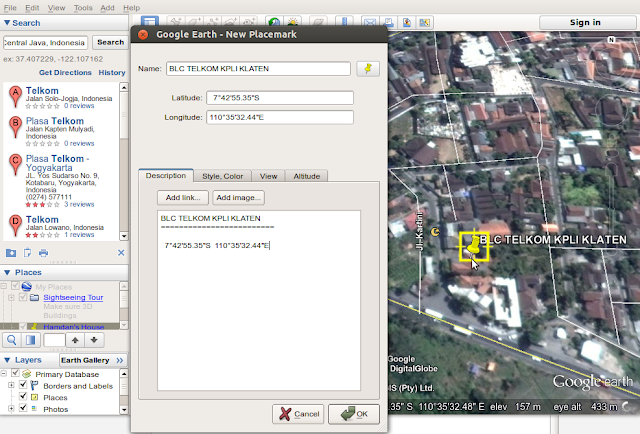Switch to the View tab in placemark dialog
The height and width of the screenshot is (434, 640).
[x=268, y=176]
